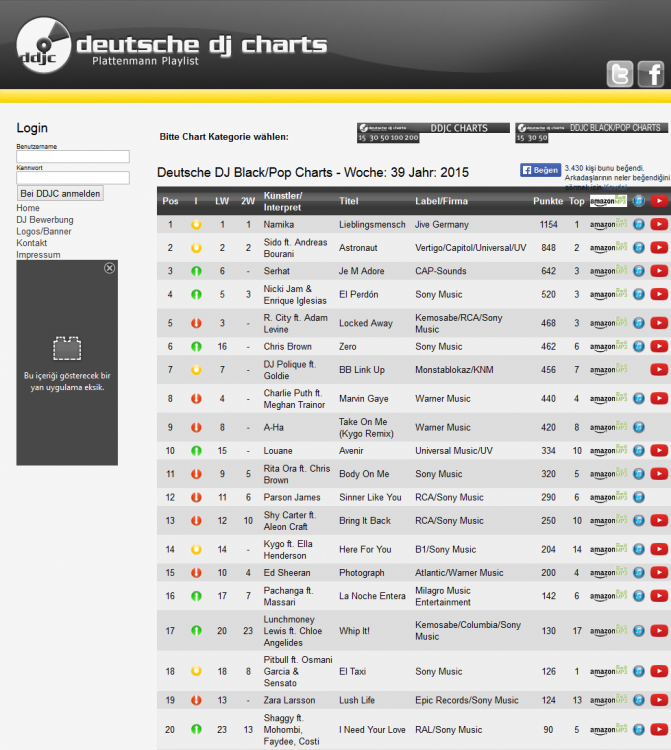Open YouTube video for Chris Brown Zero
Viewport: 671px width, 750px height.
659,346
